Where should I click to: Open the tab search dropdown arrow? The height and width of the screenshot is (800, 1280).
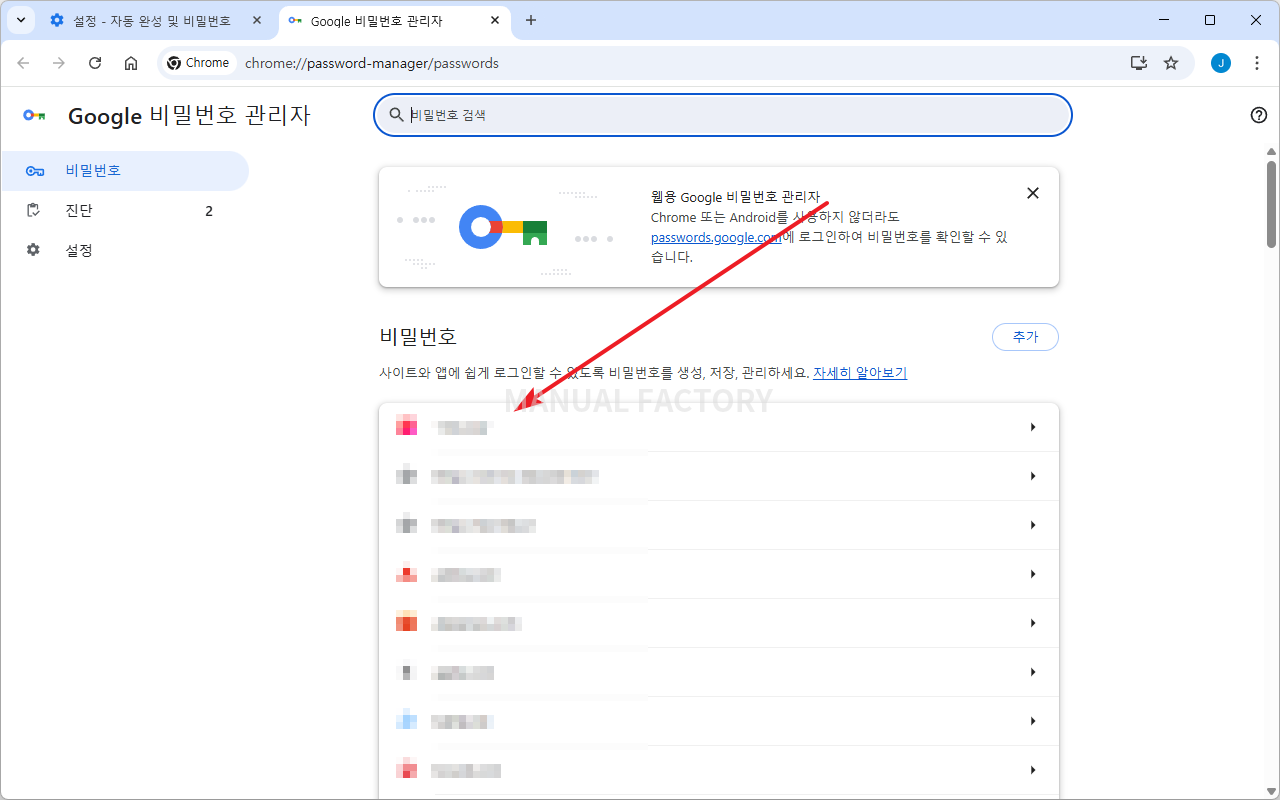pyautogui.click(x=21, y=20)
